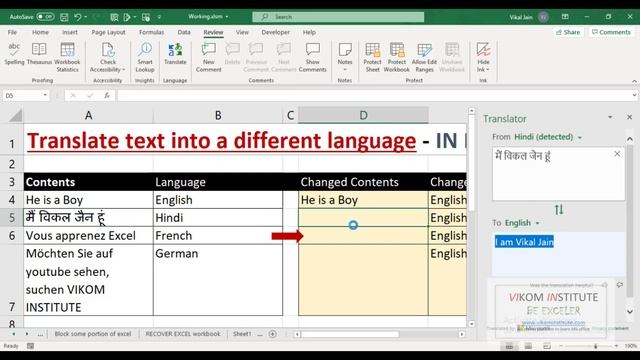Click the macro recording status bar icon

(30, 346)
